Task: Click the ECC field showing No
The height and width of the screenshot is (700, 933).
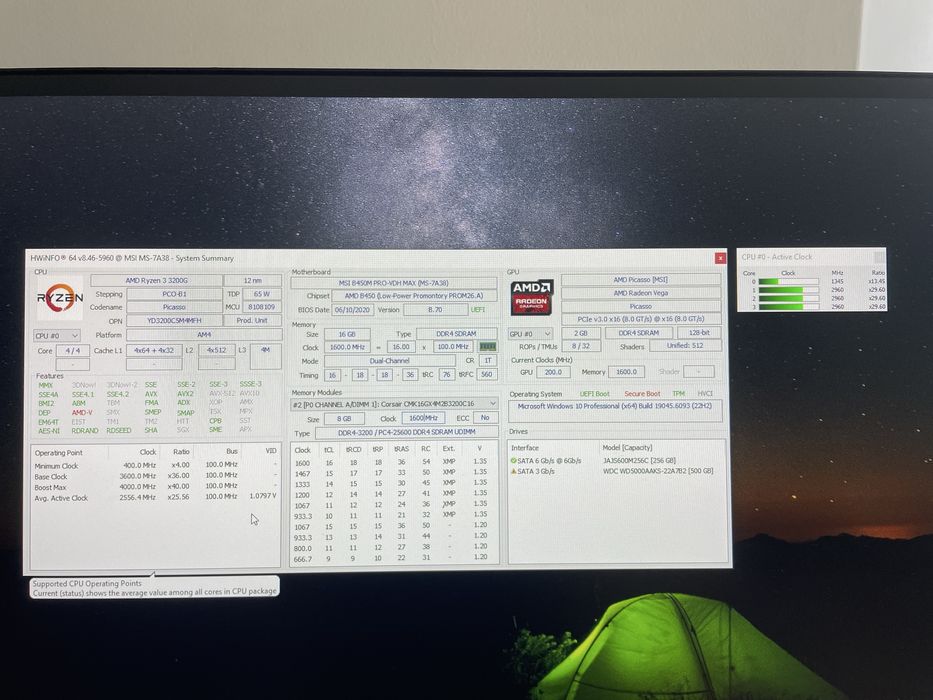Action: pyautogui.click(x=486, y=418)
